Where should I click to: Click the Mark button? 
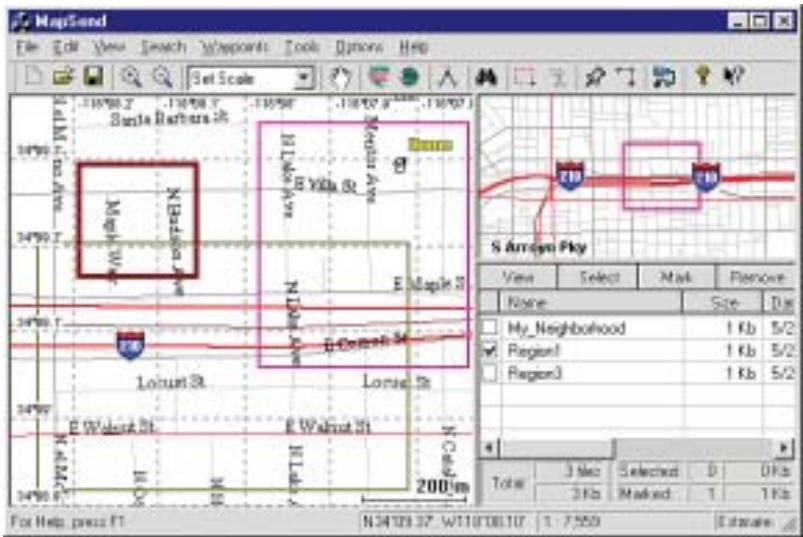point(677,277)
